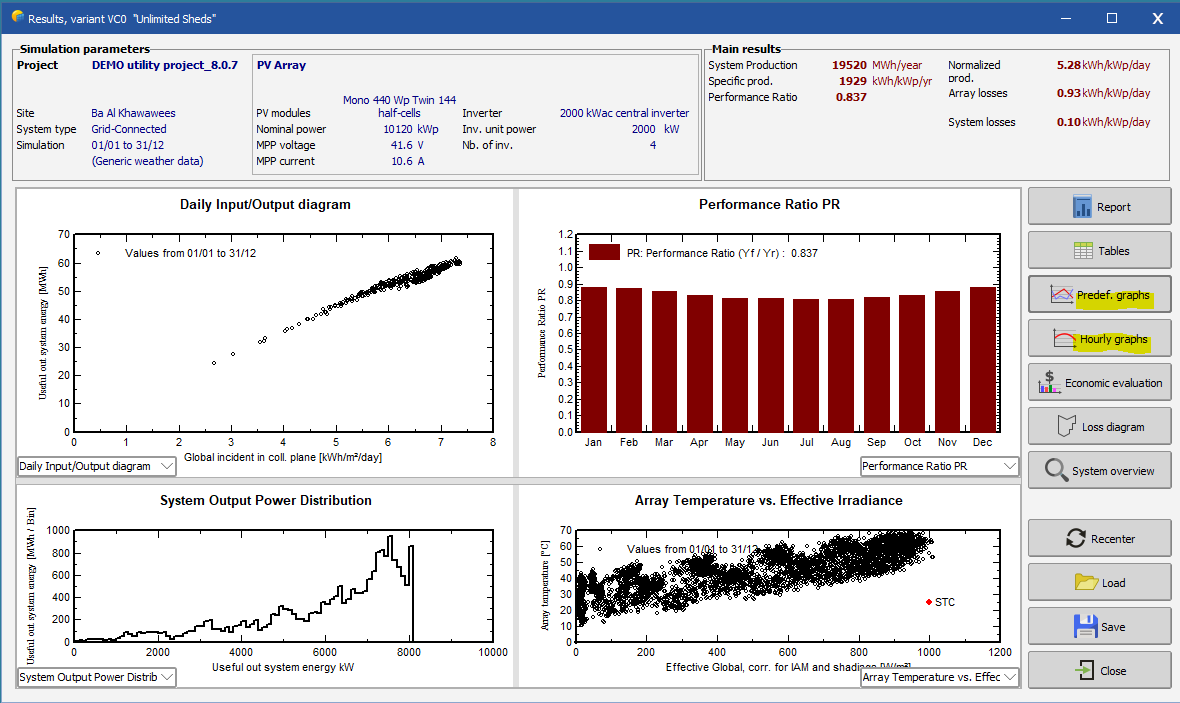Viewport: 1180px width, 703px height.
Task: Click the Predef. graphs chart icon
Action: pyautogui.click(x=1061, y=295)
